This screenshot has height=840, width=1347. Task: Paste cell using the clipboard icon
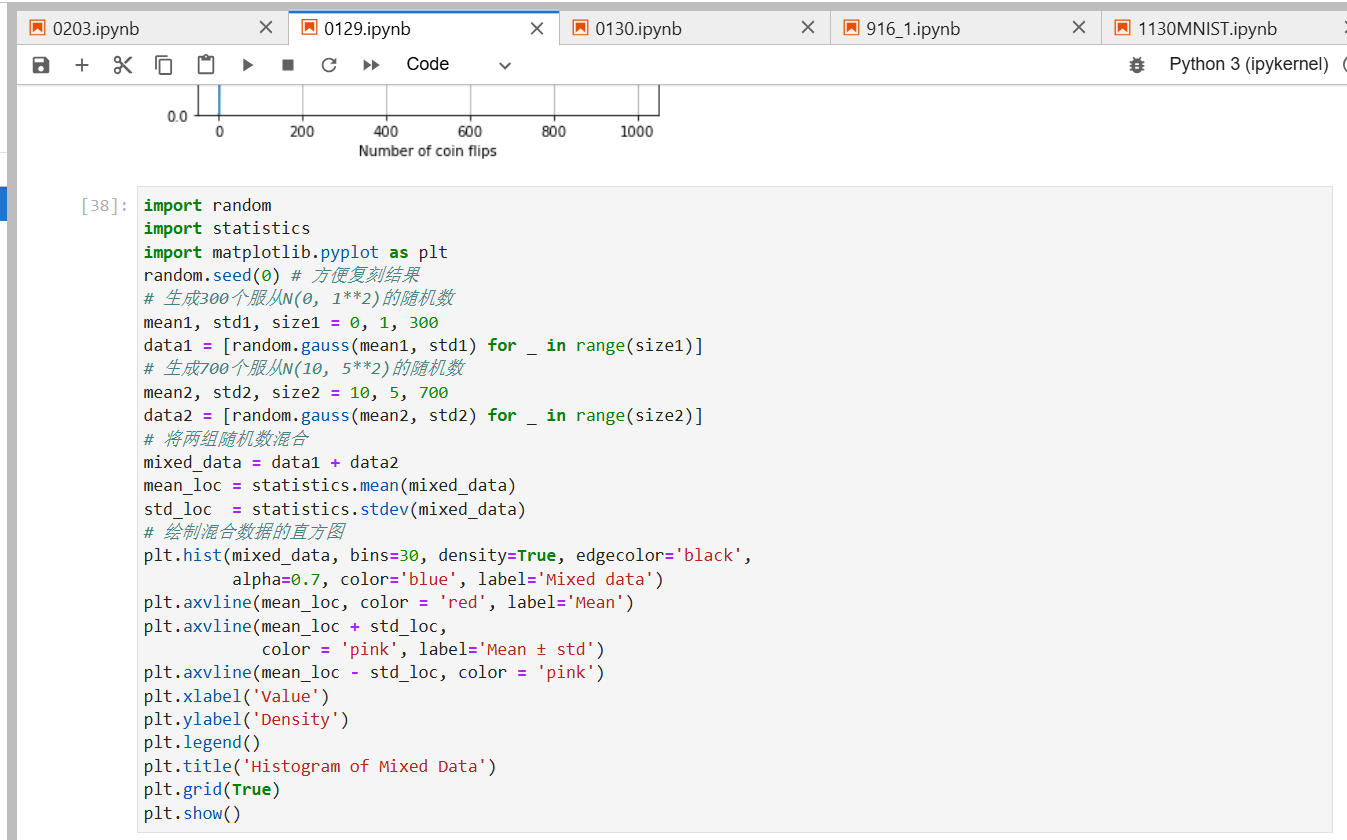coord(206,65)
